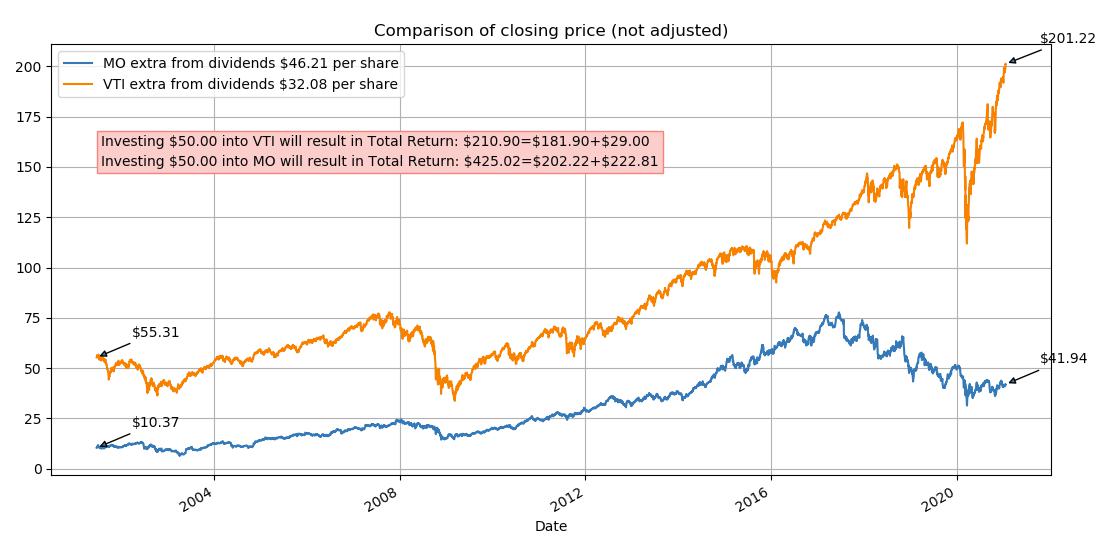Click the Date axis label
This screenshot has width=1099, height=548.
551,526
